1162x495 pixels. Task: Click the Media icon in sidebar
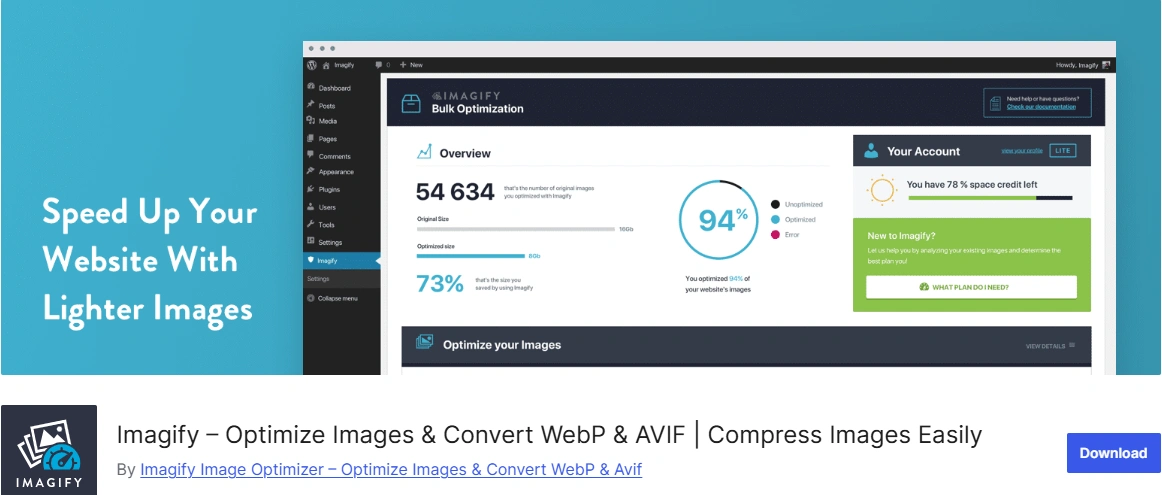(x=311, y=120)
